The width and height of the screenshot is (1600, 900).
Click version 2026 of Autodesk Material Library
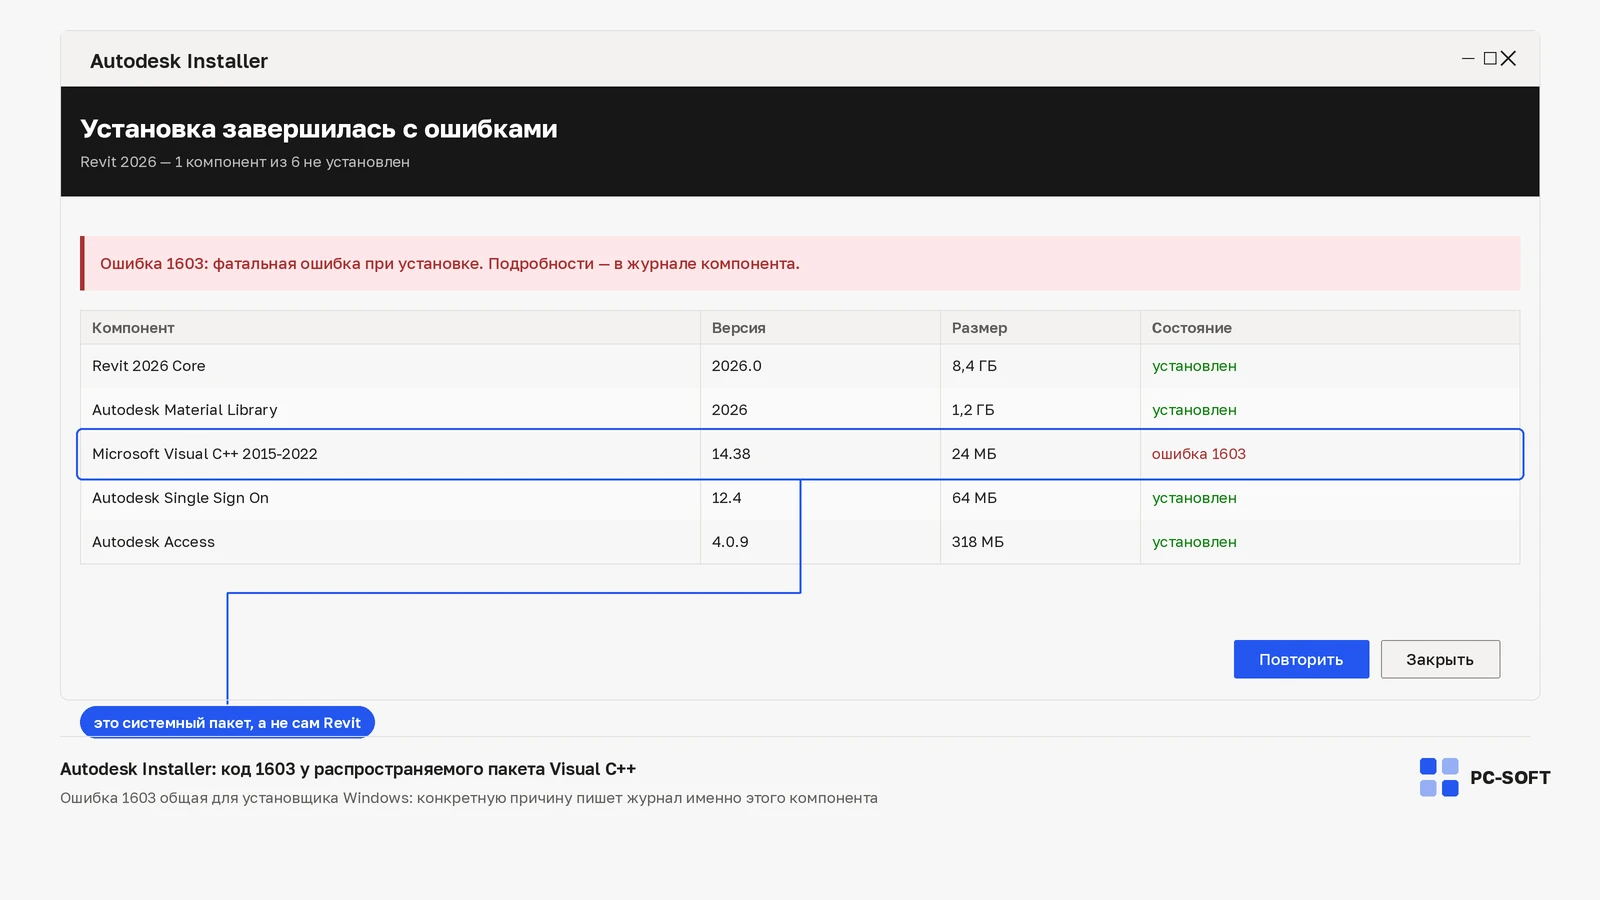point(730,410)
